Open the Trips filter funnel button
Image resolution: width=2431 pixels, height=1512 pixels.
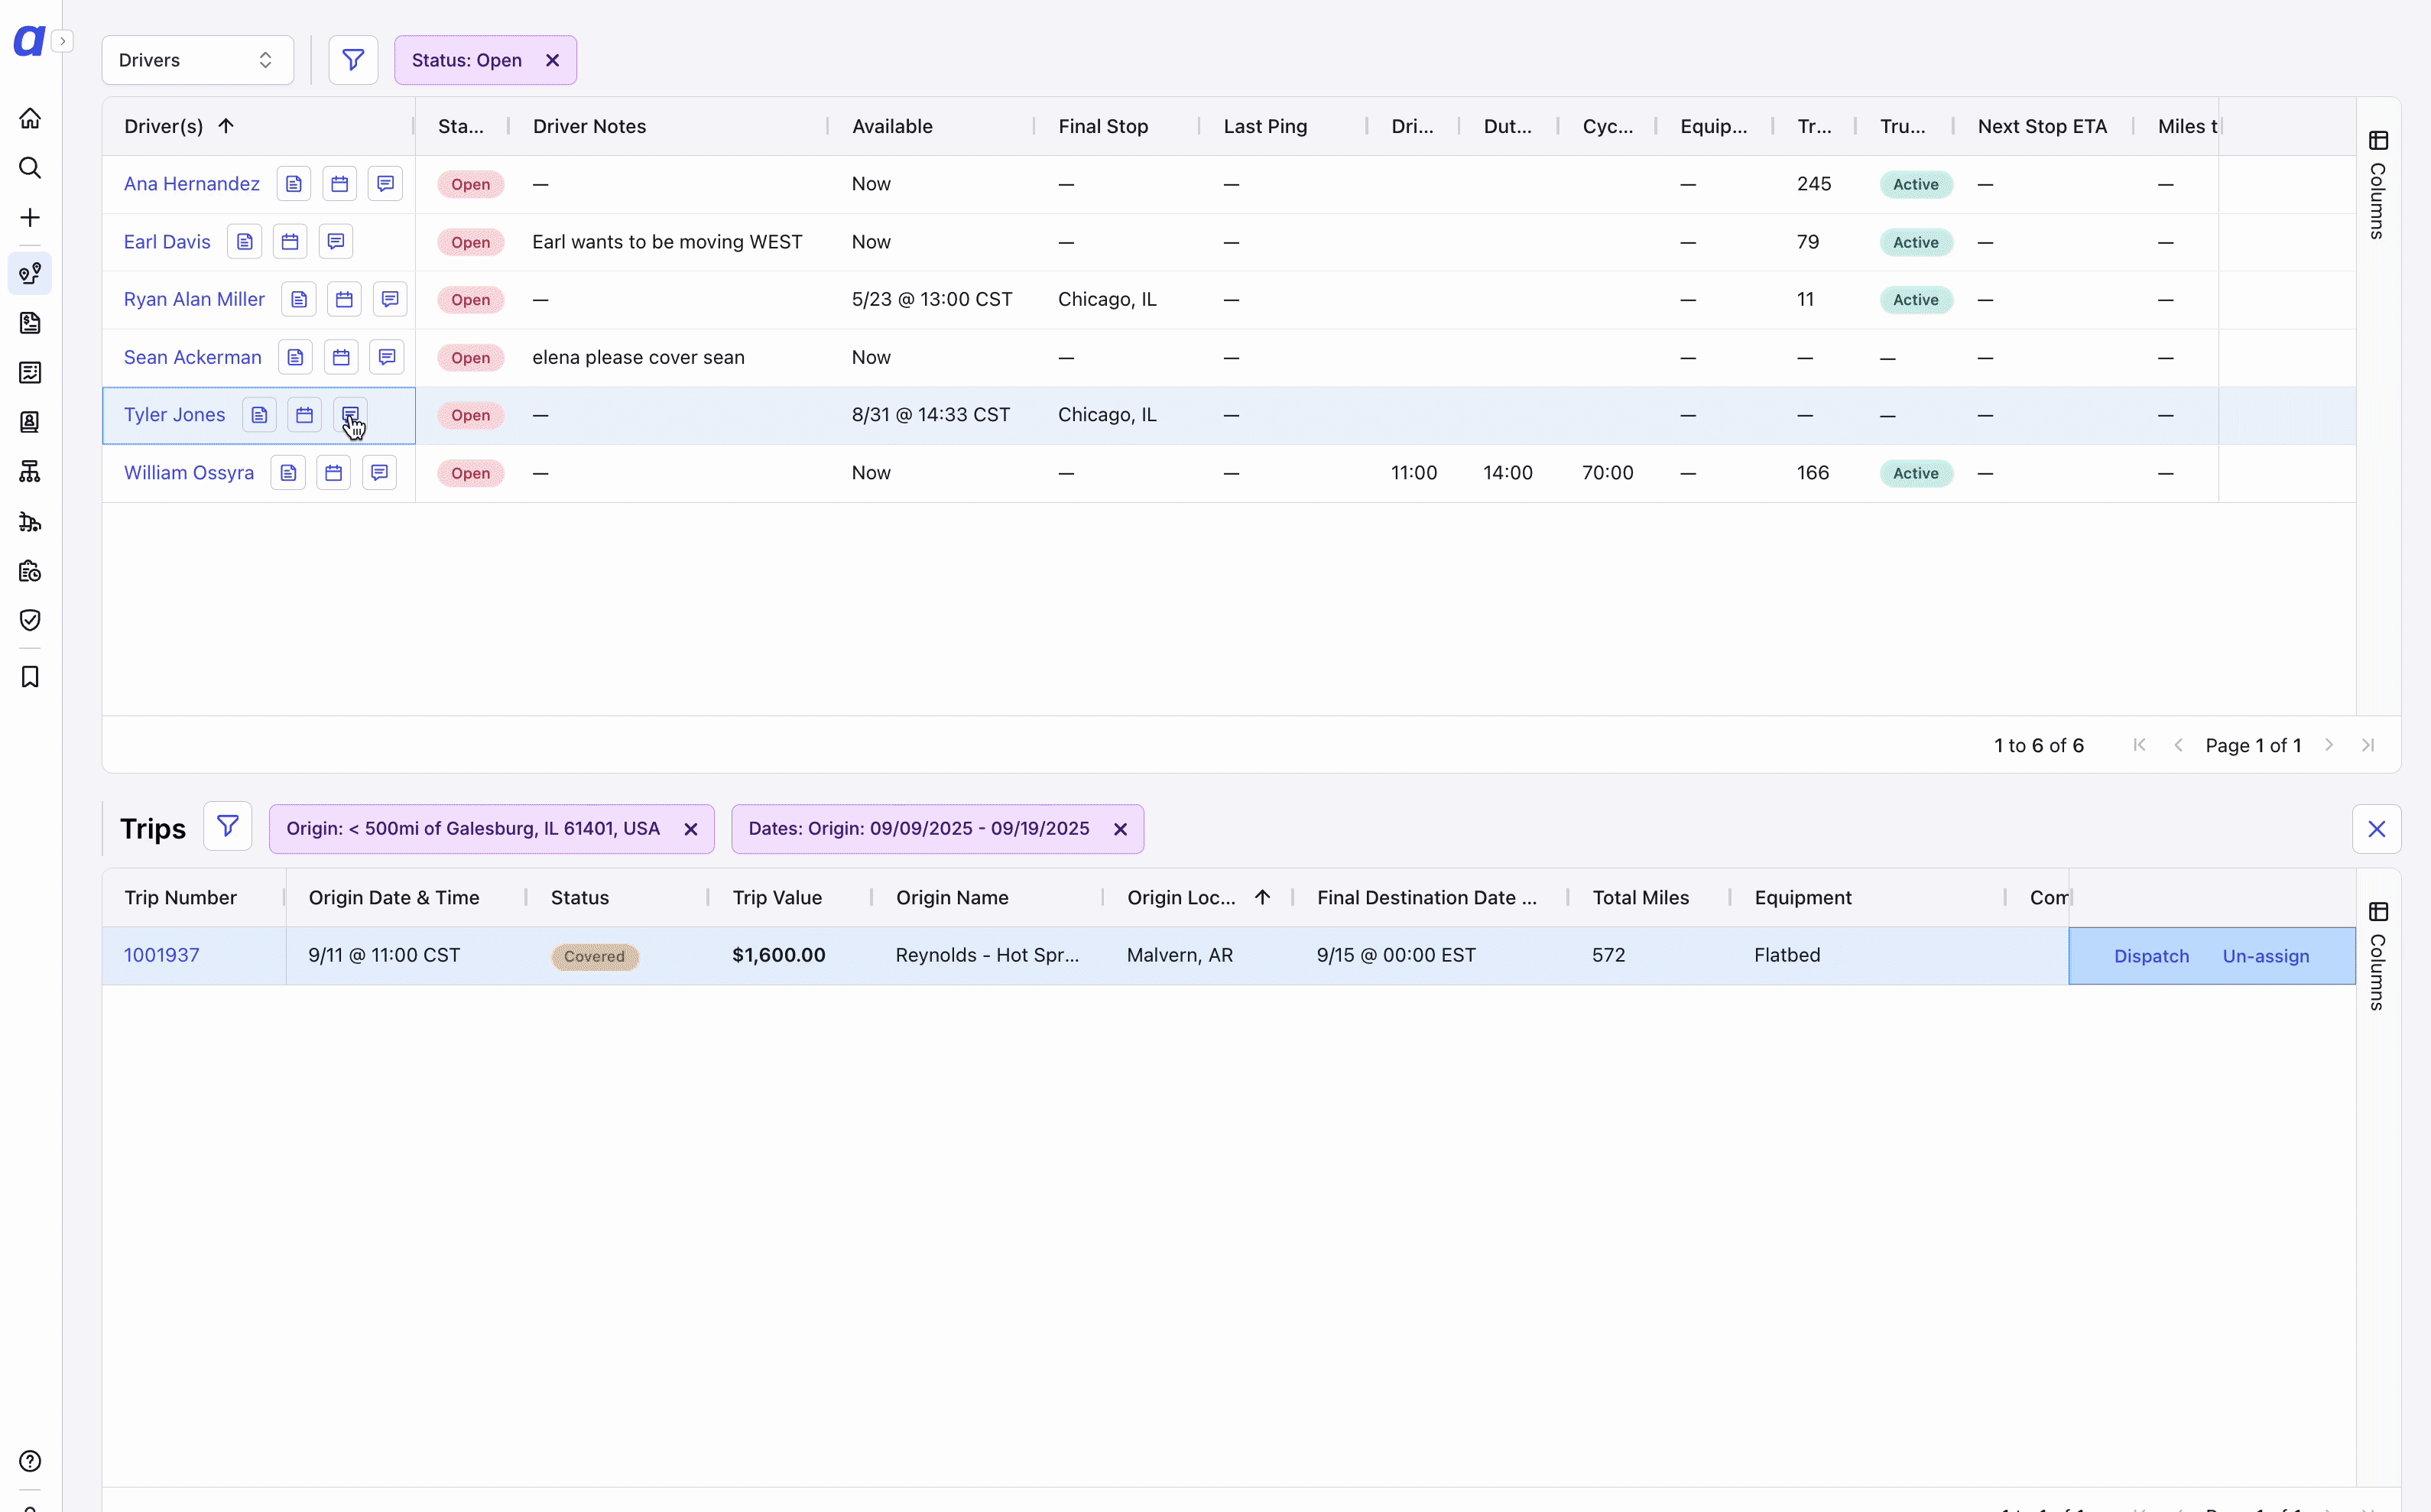[x=227, y=826]
